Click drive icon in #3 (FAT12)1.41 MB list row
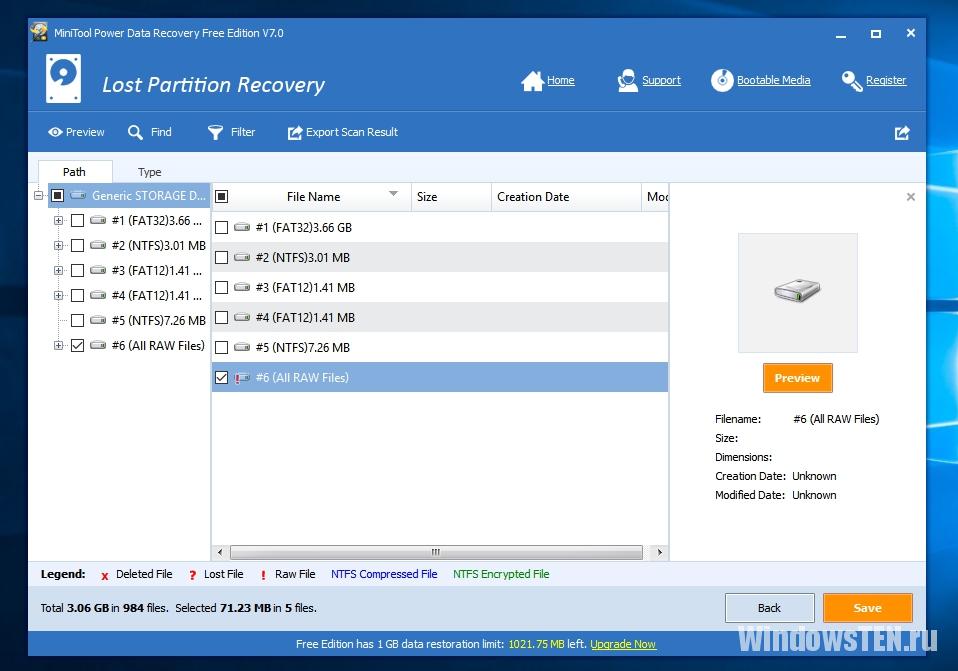958x671 pixels. click(242, 287)
